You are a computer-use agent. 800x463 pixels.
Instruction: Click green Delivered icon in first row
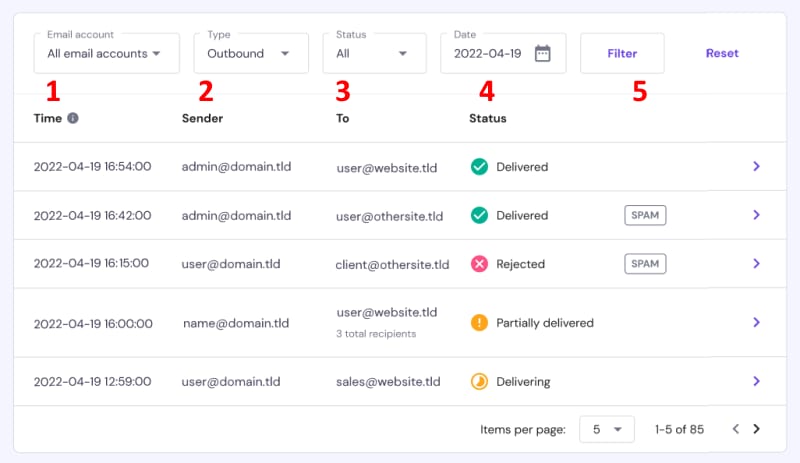click(x=479, y=167)
